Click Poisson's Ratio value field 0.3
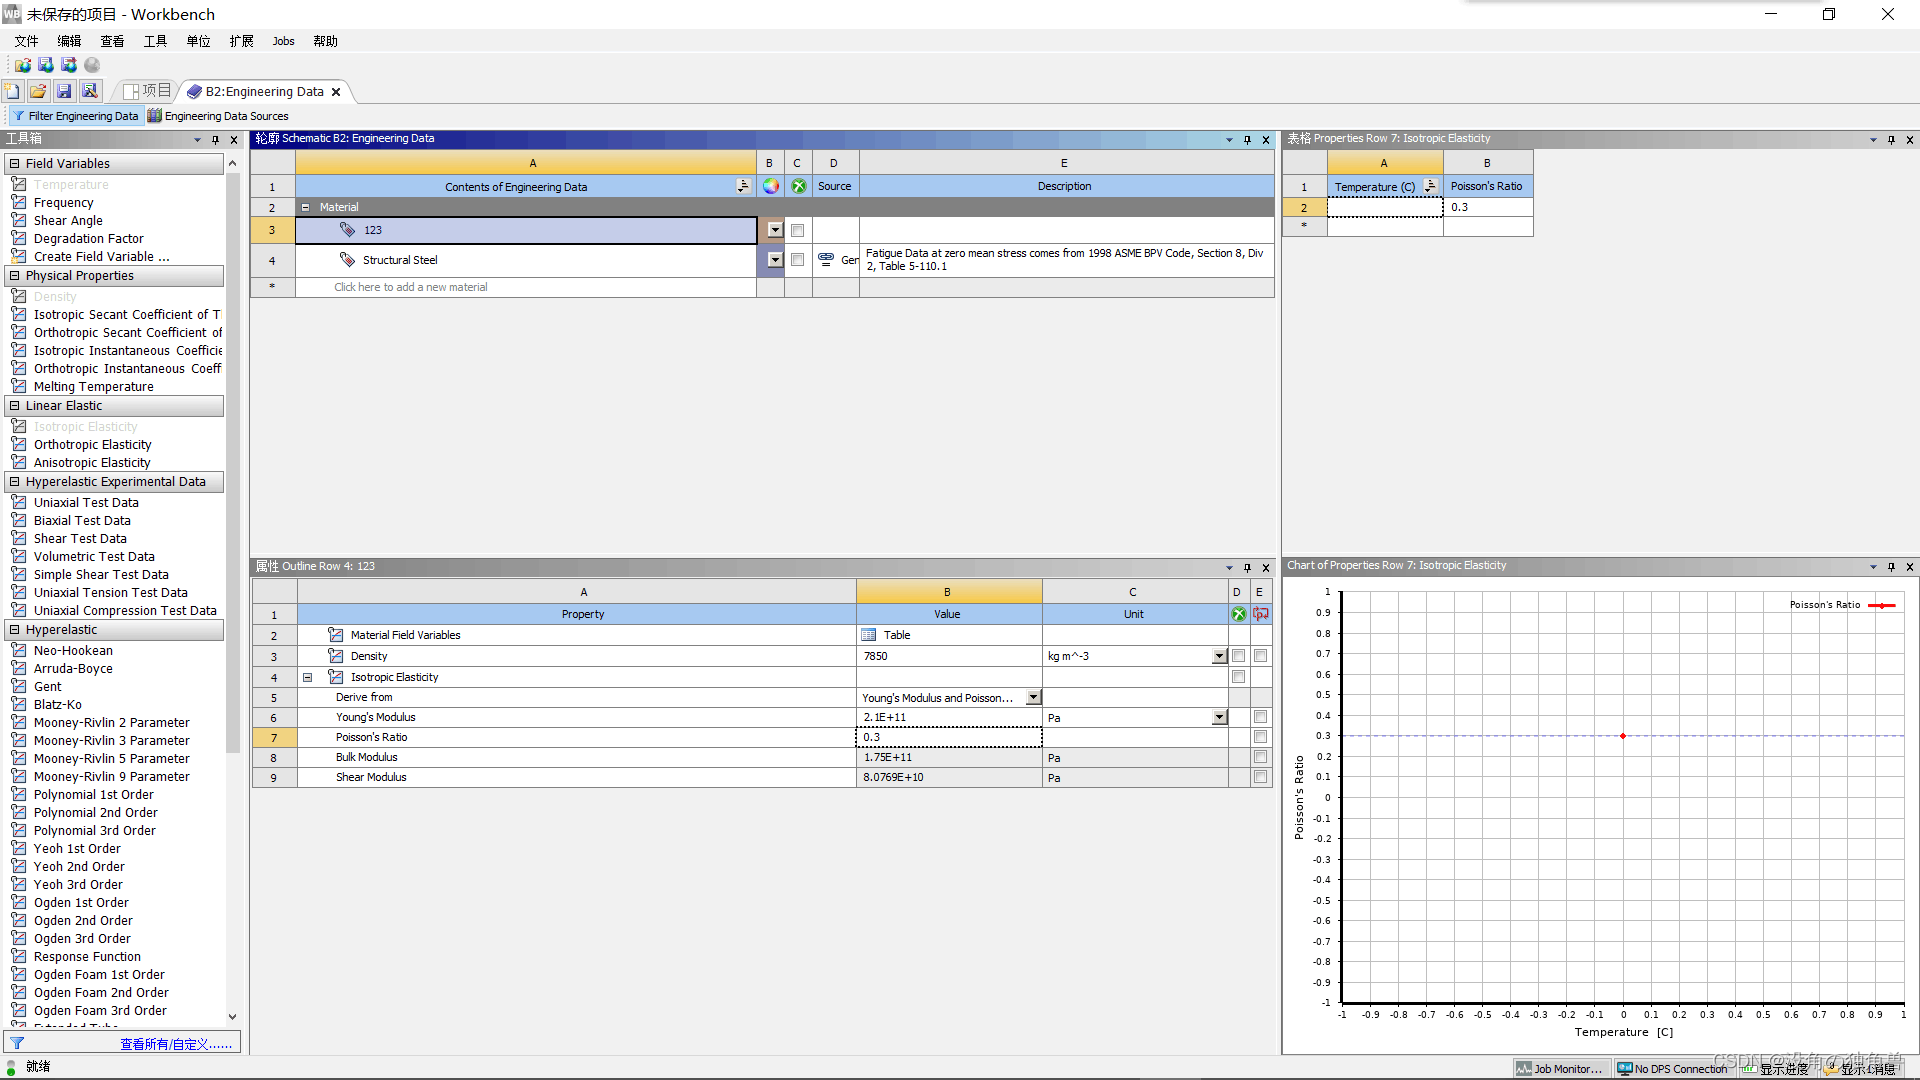1920x1080 pixels. pos(947,737)
